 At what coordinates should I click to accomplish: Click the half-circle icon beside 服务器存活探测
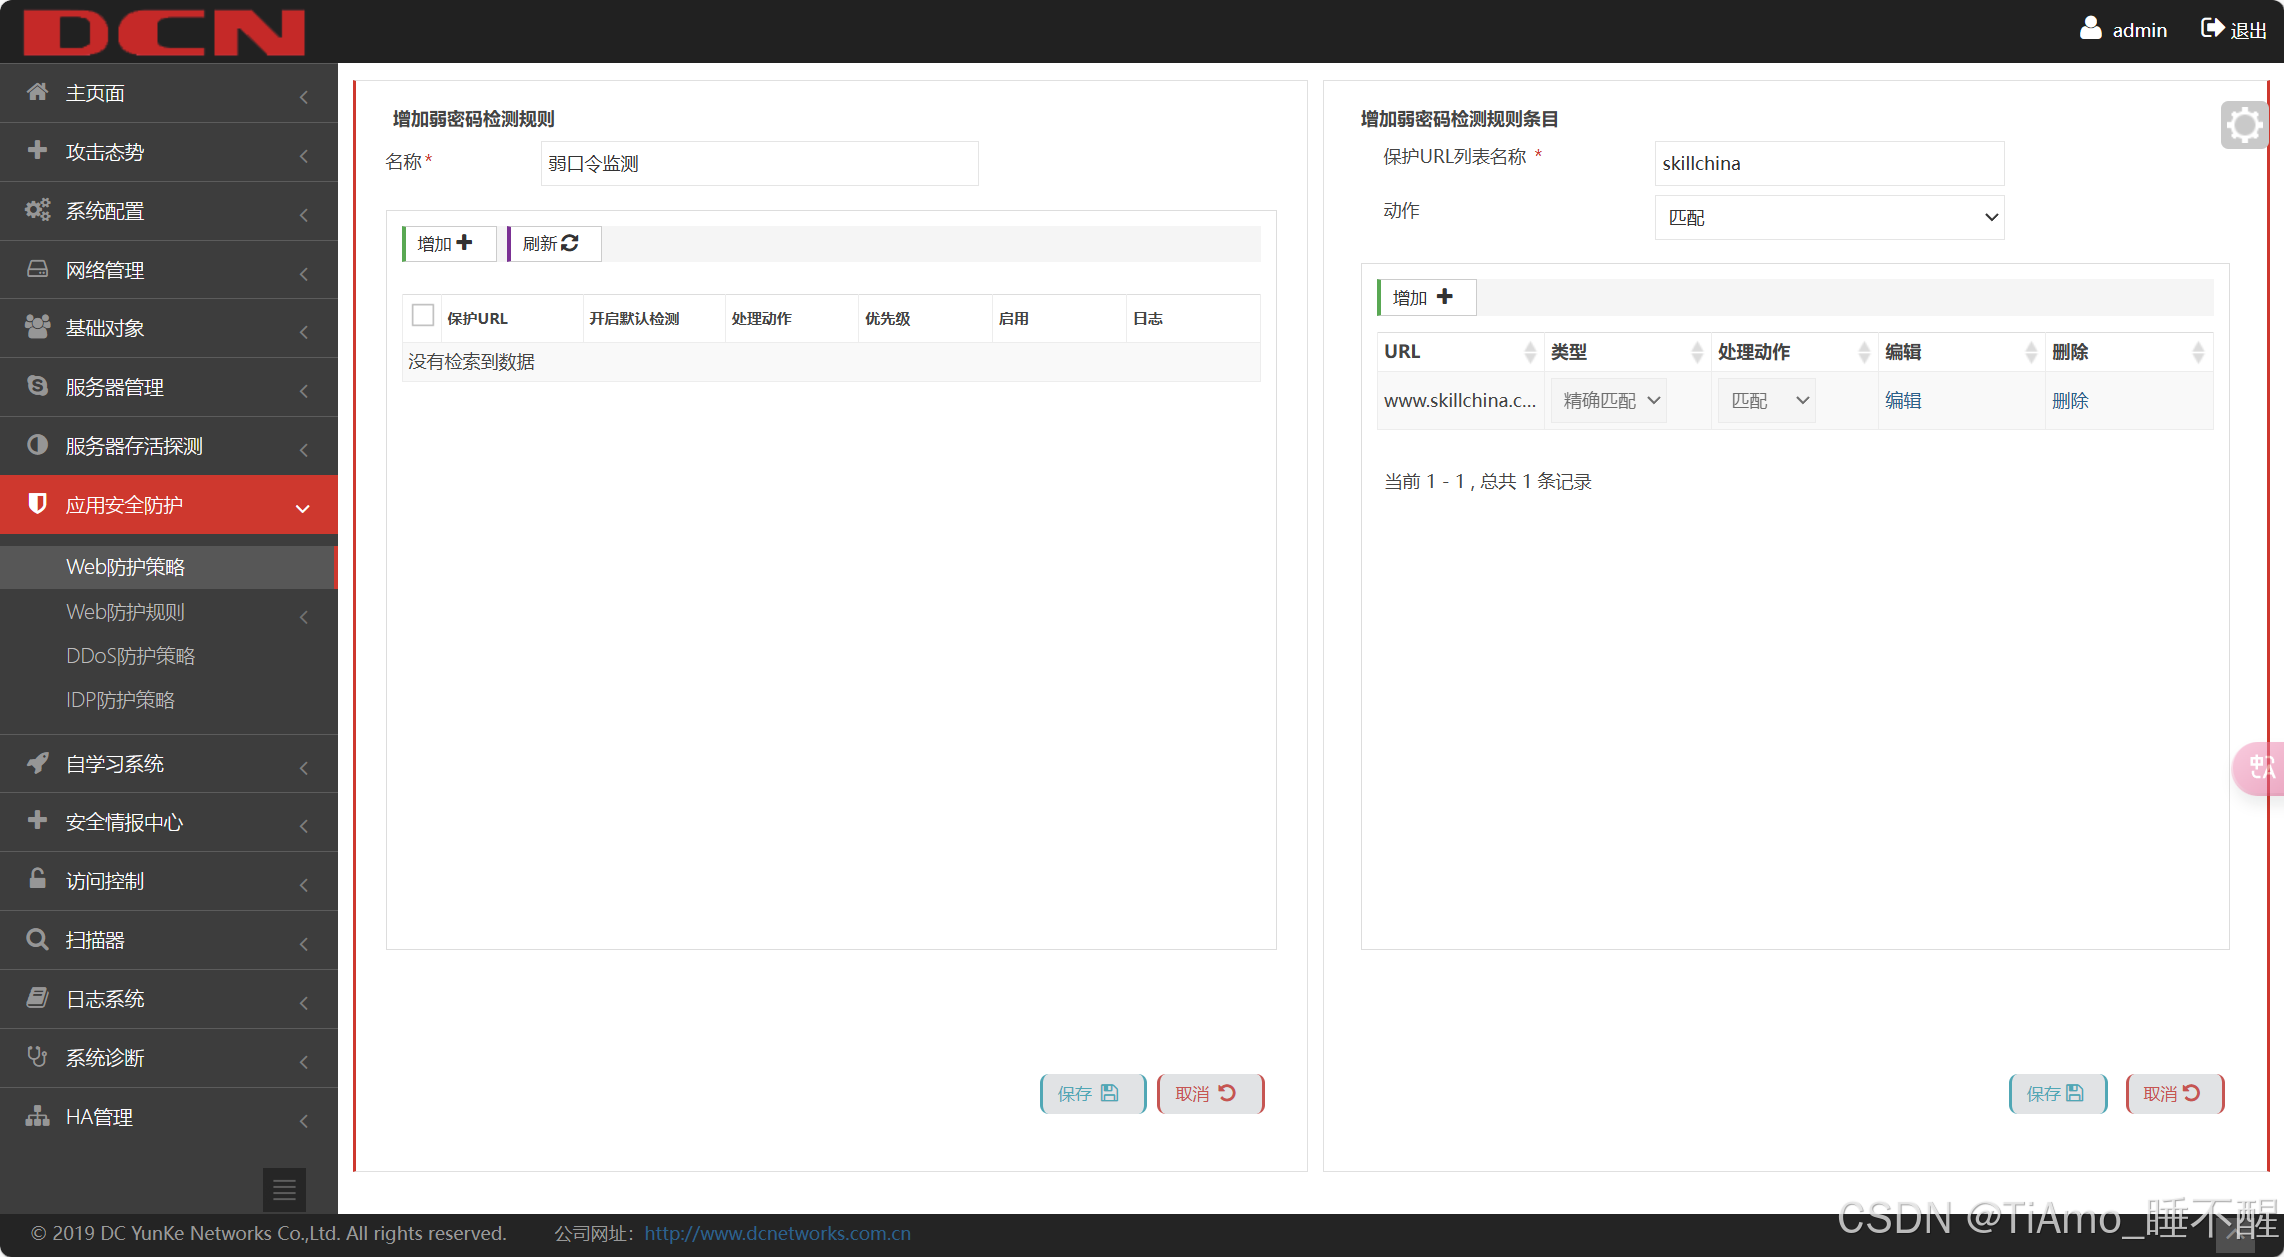click(x=37, y=445)
